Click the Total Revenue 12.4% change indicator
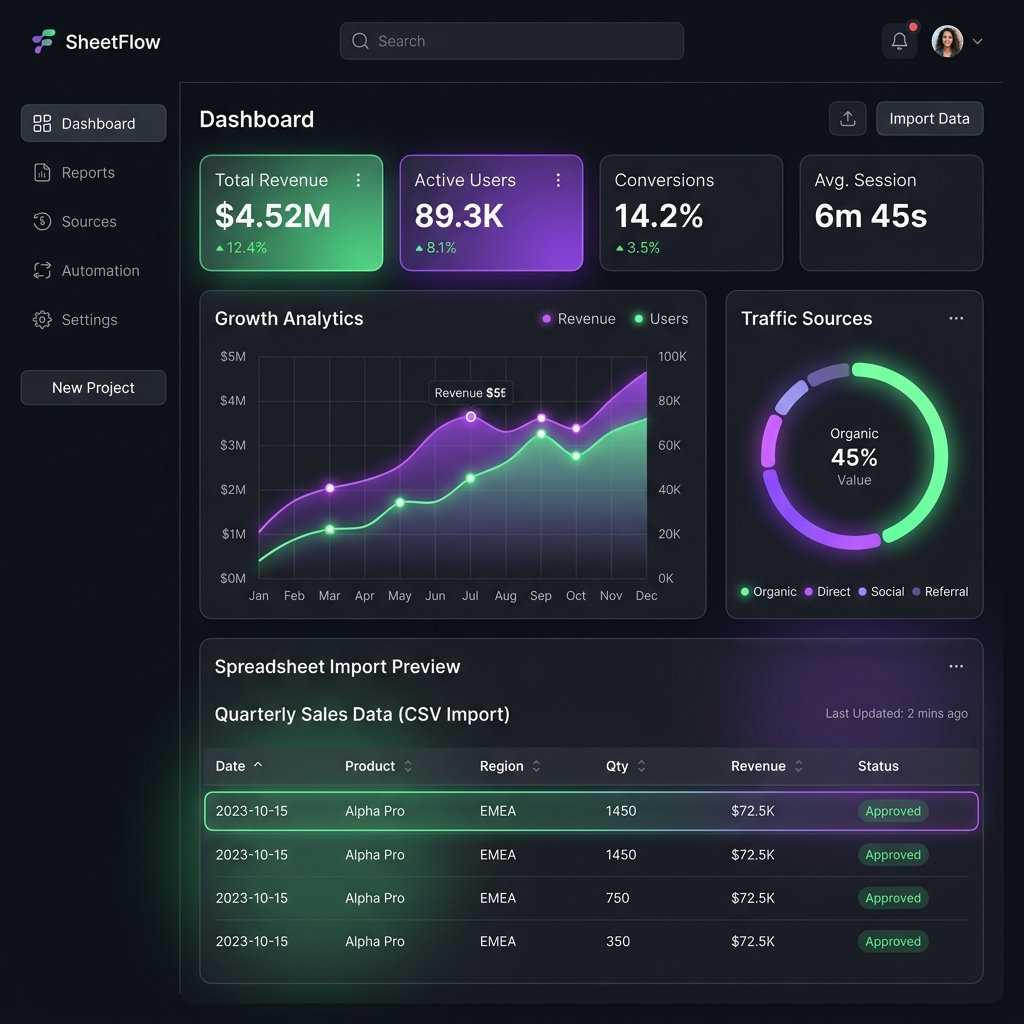Viewport: 1024px width, 1024px height. pyautogui.click(x=241, y=248)
